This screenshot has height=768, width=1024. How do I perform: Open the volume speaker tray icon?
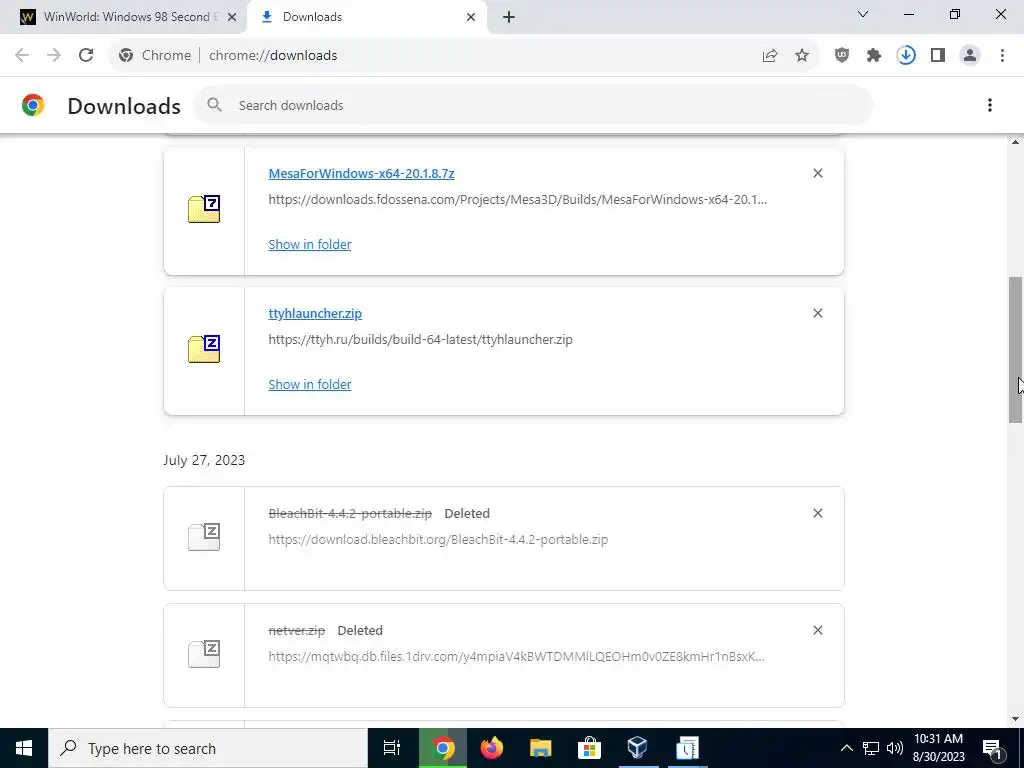tap(895, 748)
